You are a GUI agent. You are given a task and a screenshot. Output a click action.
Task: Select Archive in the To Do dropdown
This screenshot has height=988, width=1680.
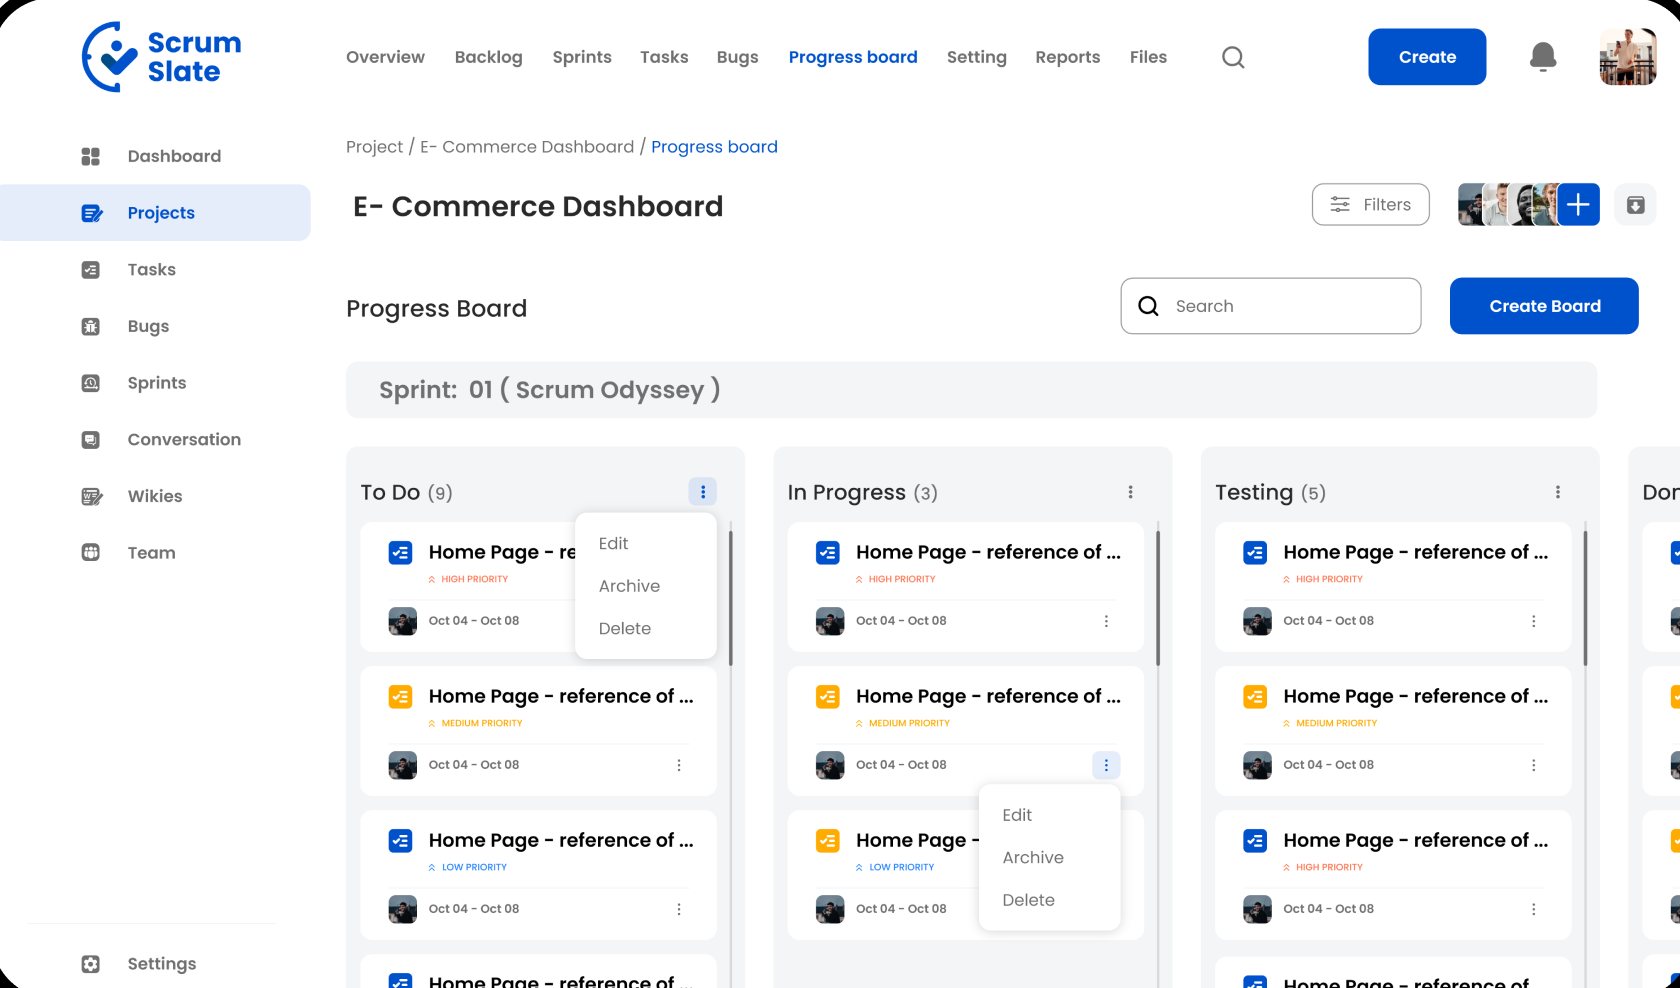click(629, 586)
